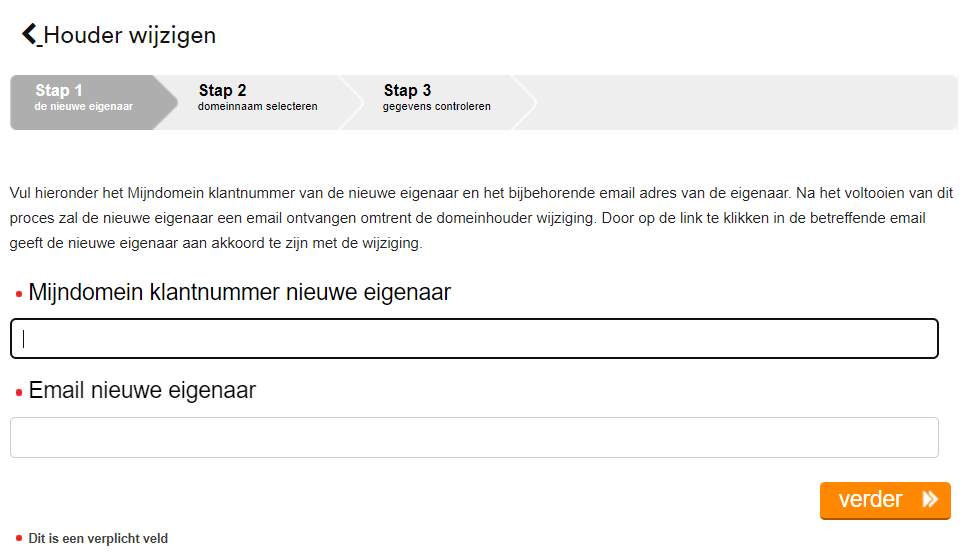The height and width of the screenshot is (555, 969).
Task: Click into the Email nieuwe eigenaar field
Action: coord(474,438)
